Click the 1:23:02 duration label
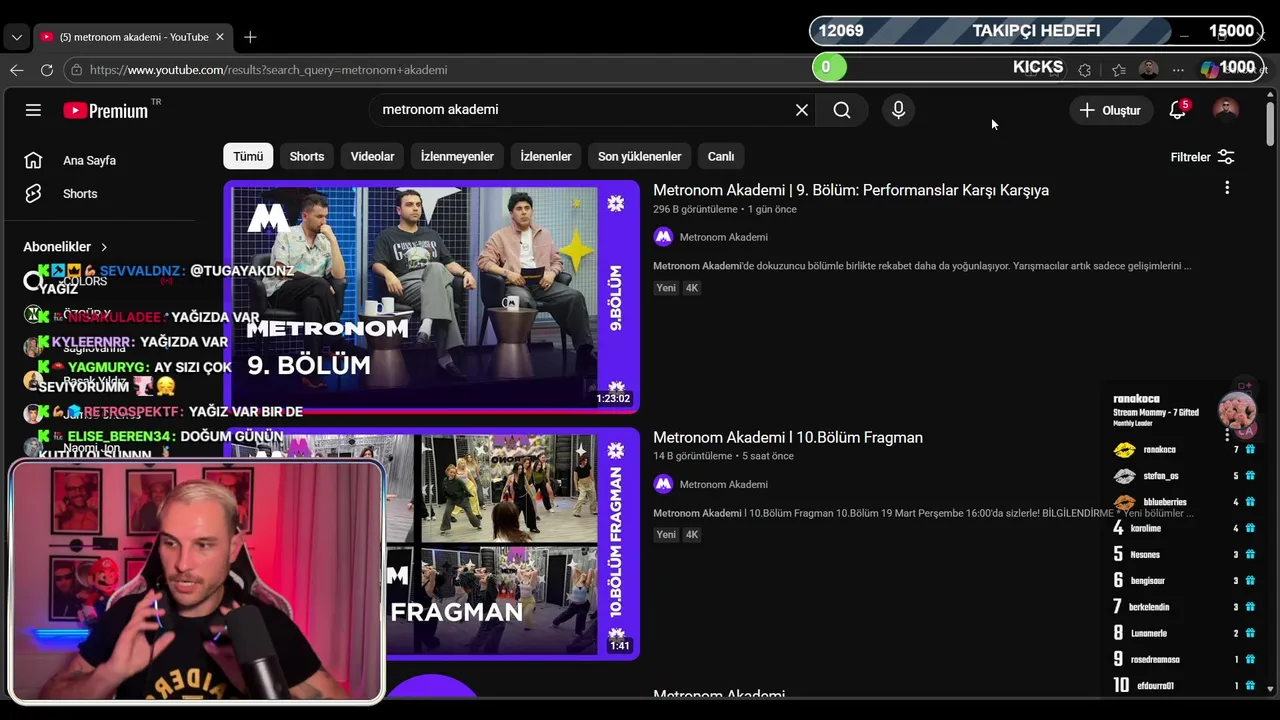 pos(613,398)
